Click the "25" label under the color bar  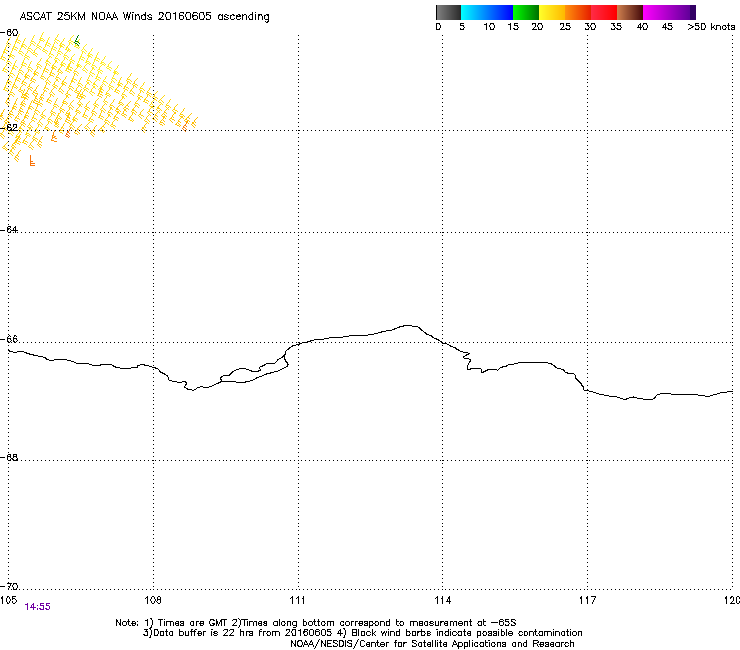pos(565,27)
